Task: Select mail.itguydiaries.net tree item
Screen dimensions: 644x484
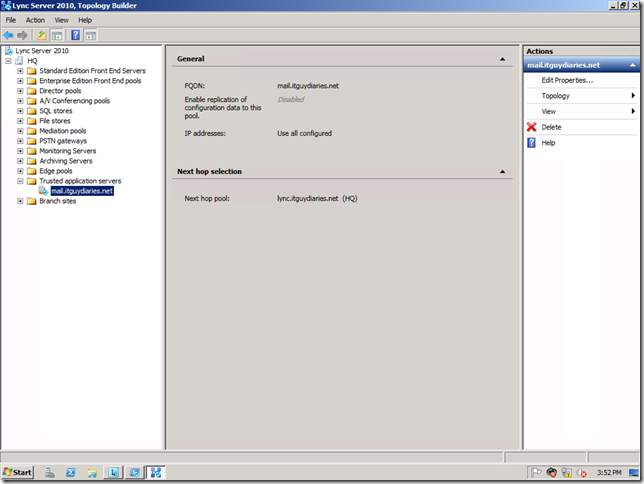Action: [82, 191]
